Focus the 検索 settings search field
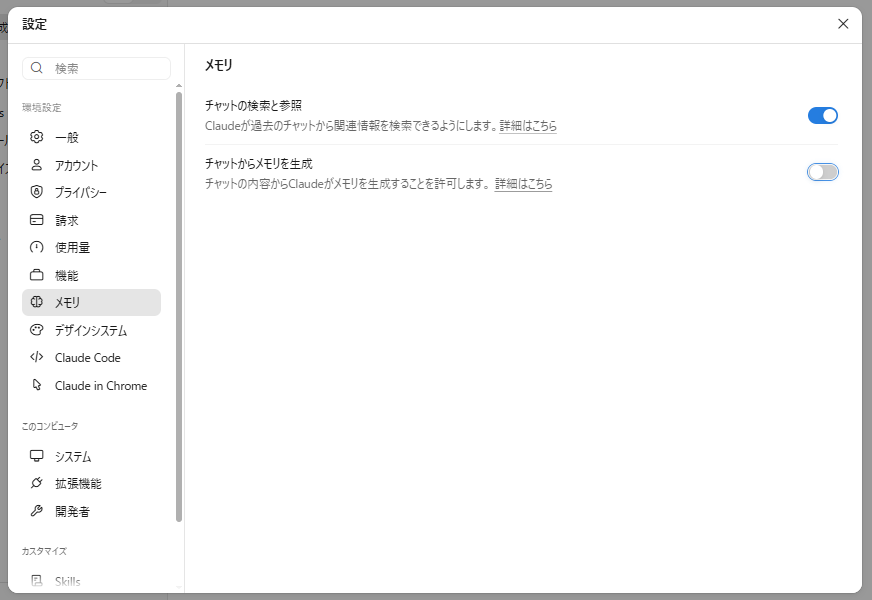872x600 pixels. pyautogui.click(x=96, y=68)
